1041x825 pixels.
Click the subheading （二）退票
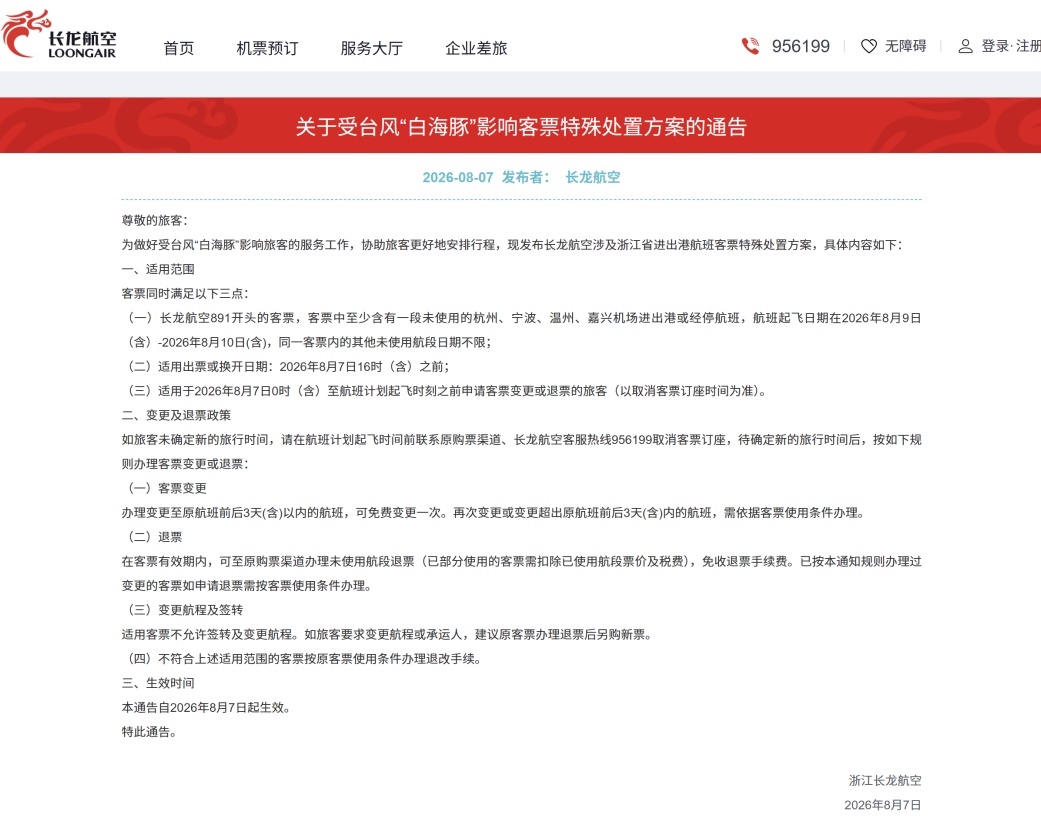point(154,537)
